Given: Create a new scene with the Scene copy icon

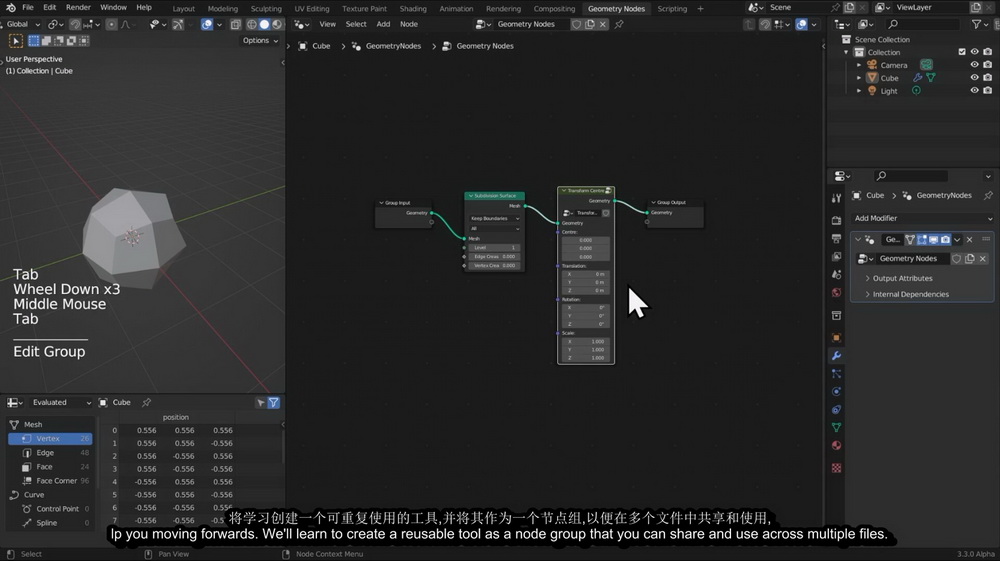Looking at the screenshot, I should pos(849,8).
